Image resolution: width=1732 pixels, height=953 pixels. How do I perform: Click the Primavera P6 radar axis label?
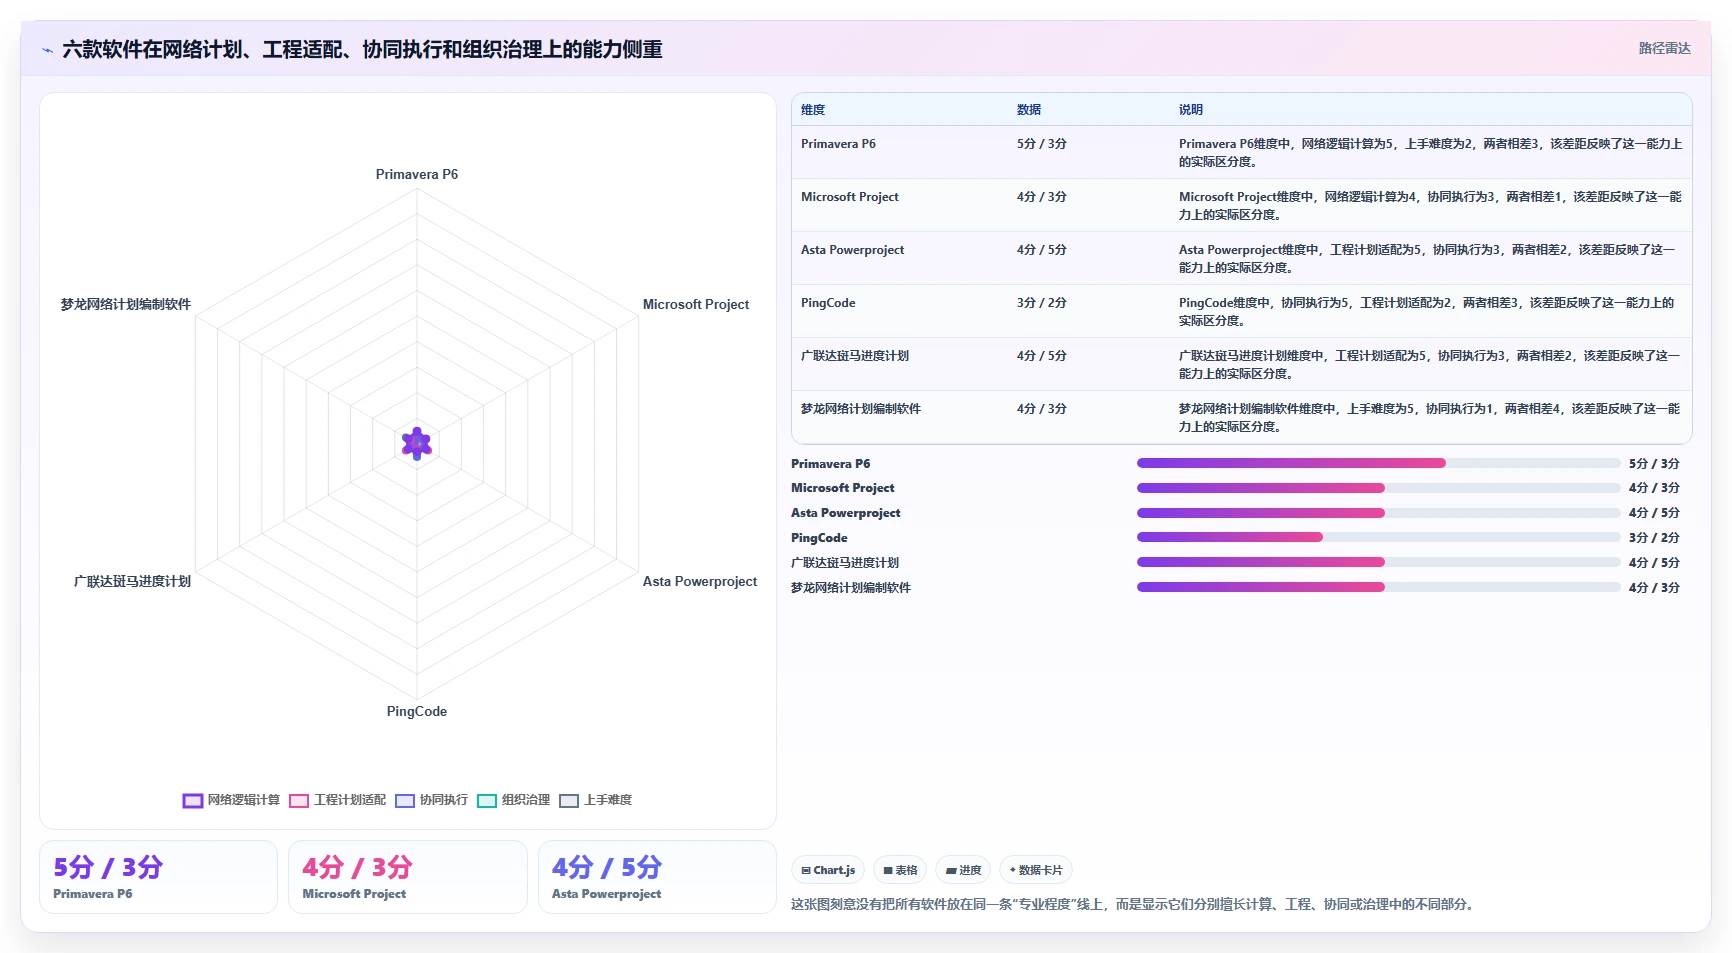(x=417, y=174)
